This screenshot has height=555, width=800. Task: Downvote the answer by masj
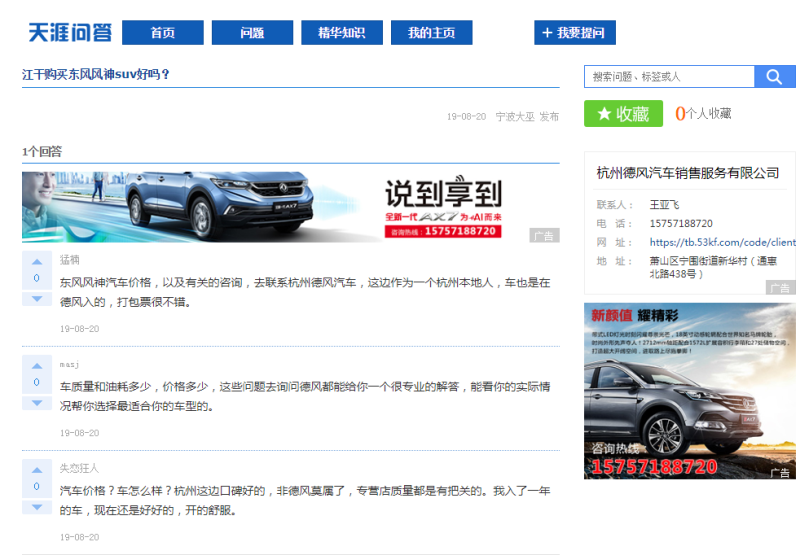[37, 403]
